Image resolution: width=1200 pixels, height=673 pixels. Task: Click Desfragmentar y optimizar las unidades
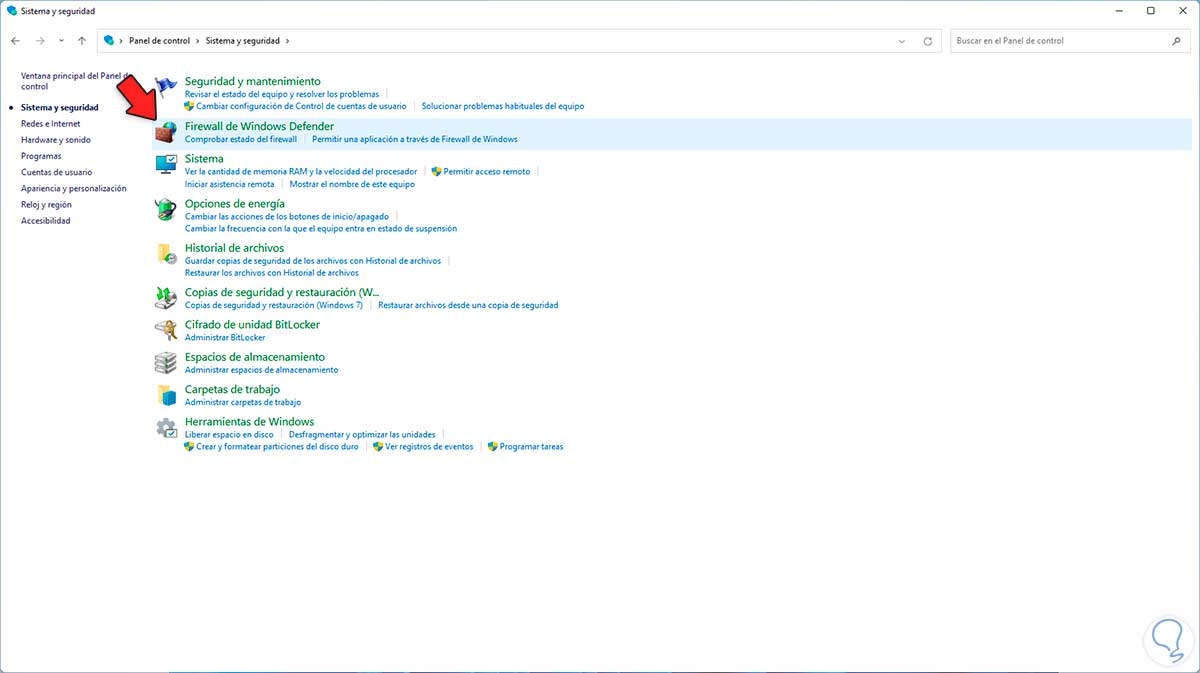(362, 435)
